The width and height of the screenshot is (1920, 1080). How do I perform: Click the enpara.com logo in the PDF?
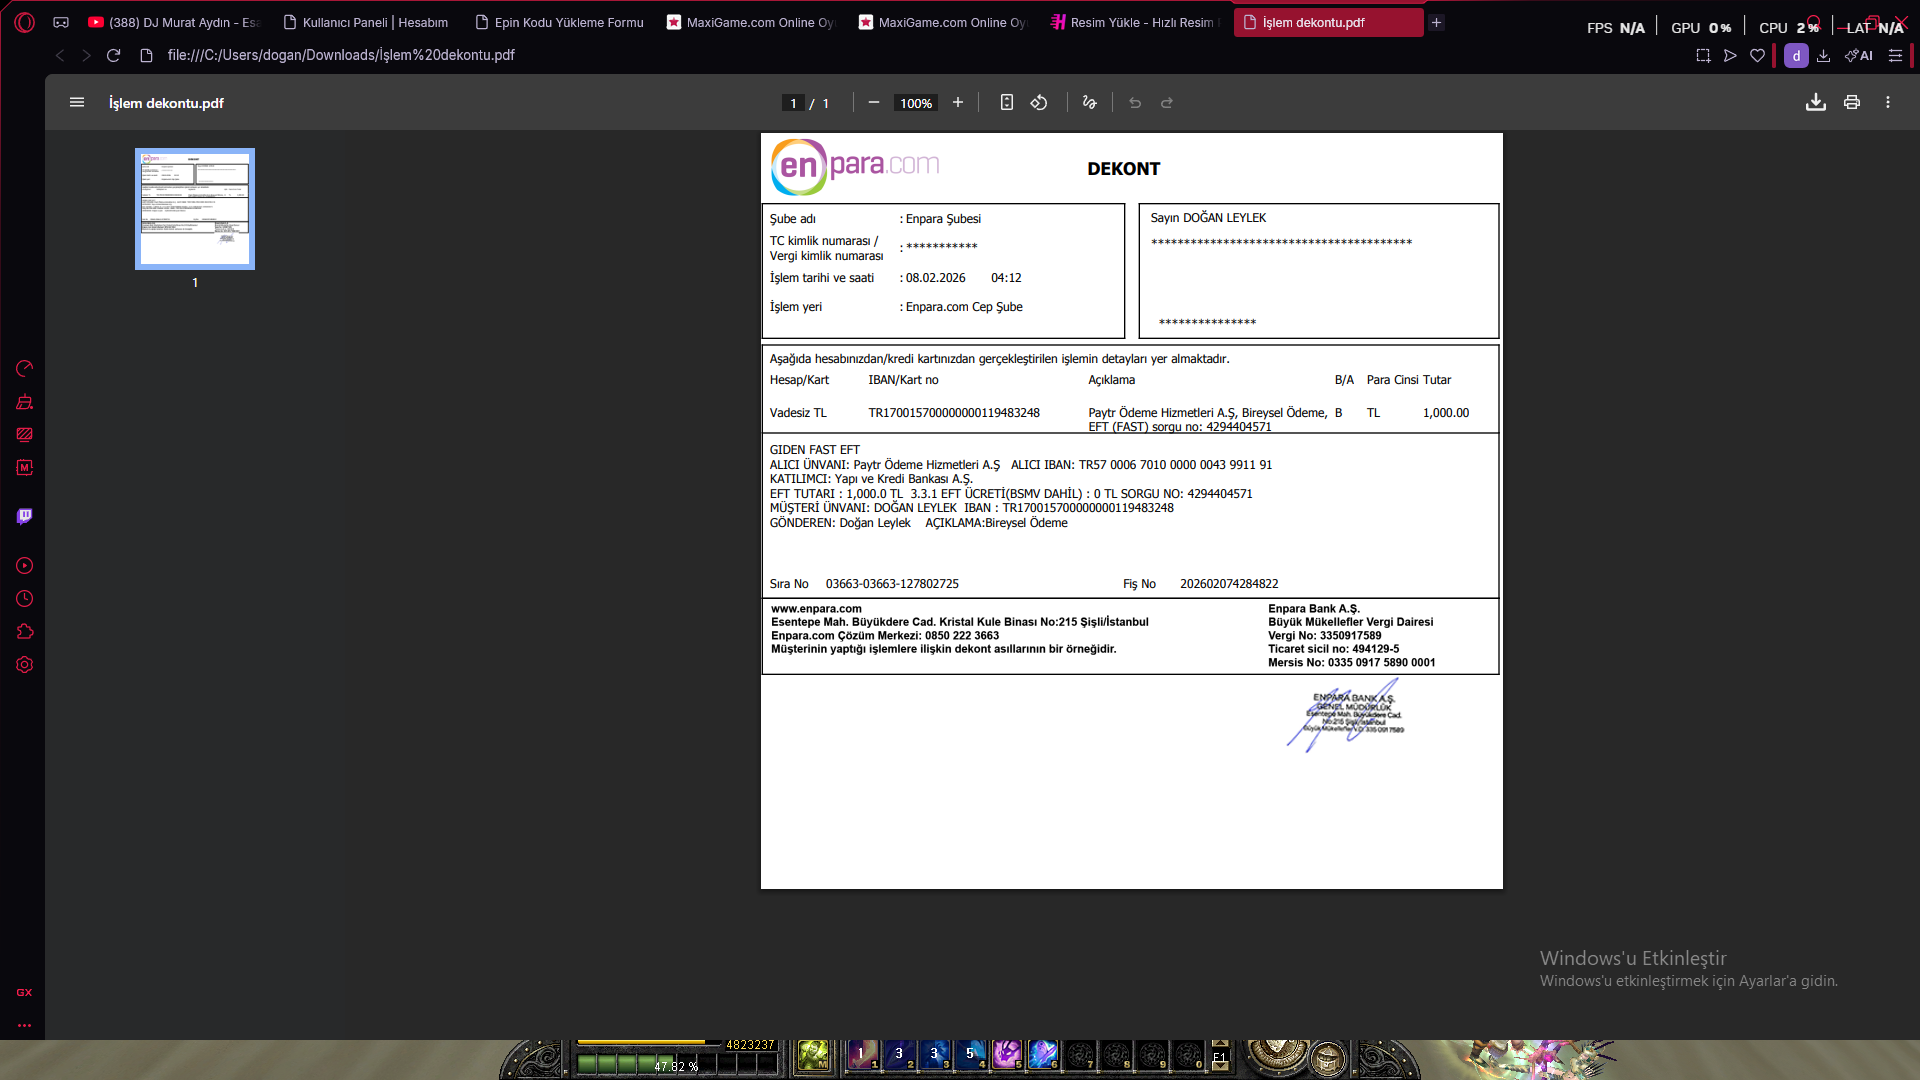[x=855, y=166]
